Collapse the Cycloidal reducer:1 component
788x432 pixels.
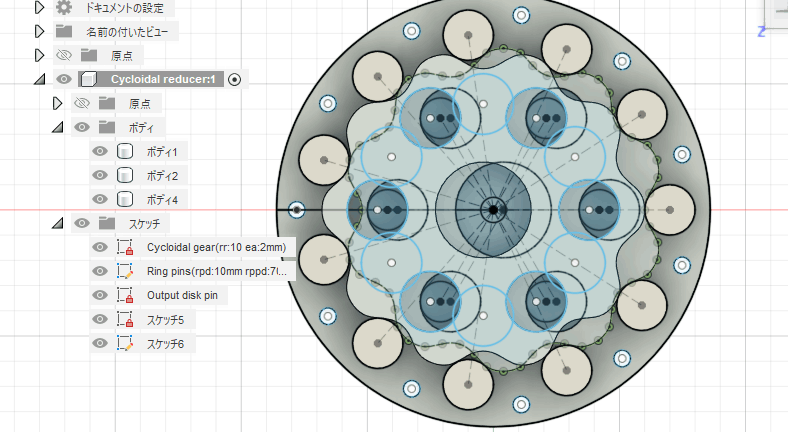pyautogui.click(x=40, y=79)
